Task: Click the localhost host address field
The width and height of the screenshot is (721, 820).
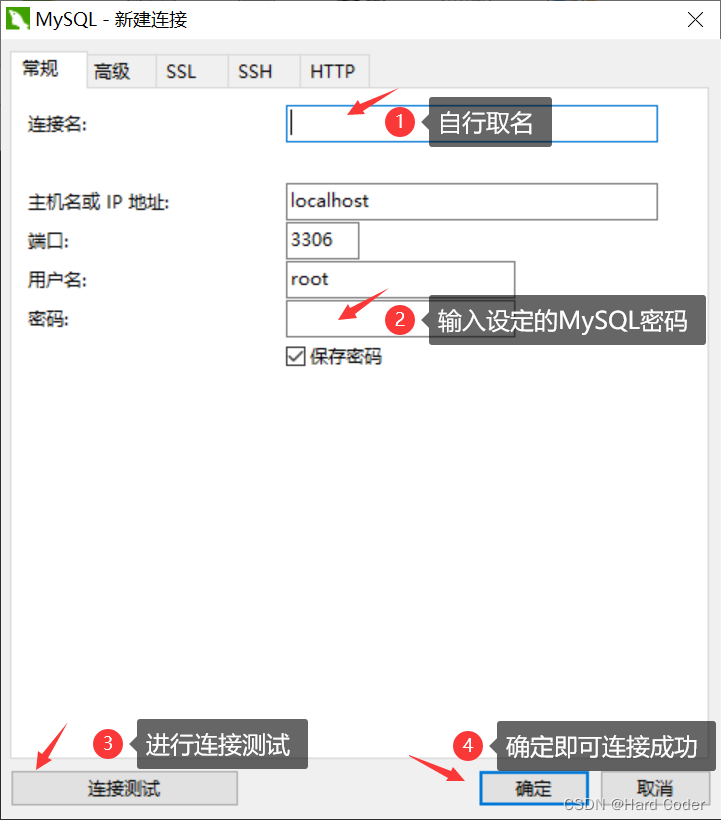Action: [x=472, y=201]
